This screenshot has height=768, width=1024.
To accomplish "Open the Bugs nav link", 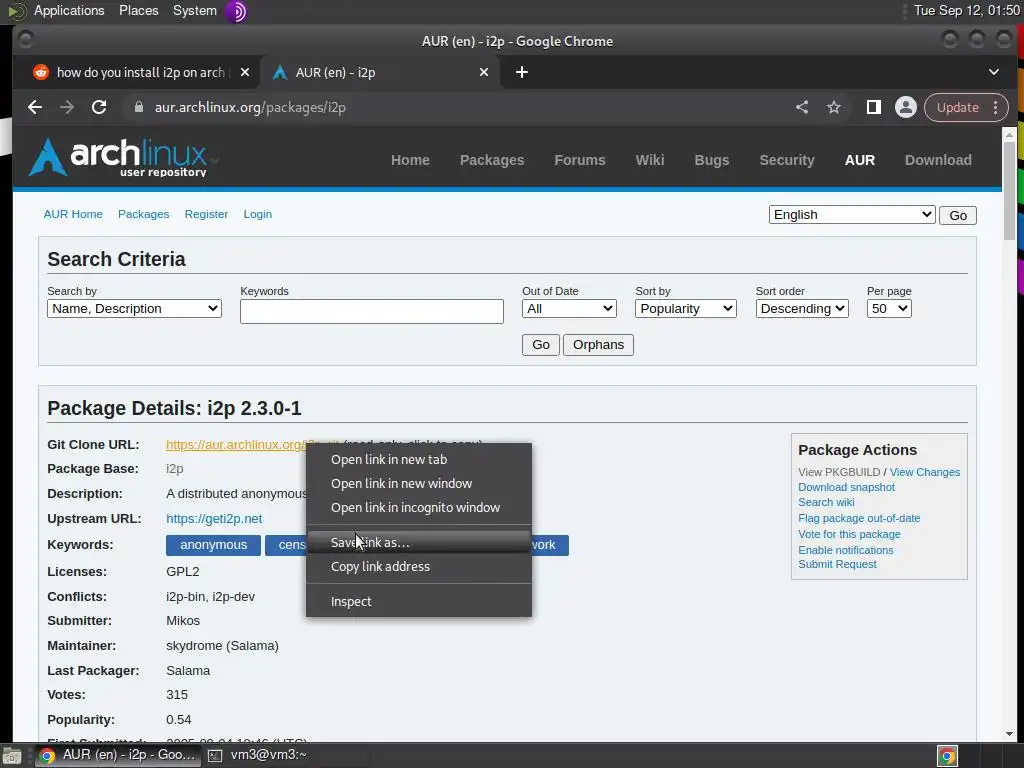I will tap(712, 160).
